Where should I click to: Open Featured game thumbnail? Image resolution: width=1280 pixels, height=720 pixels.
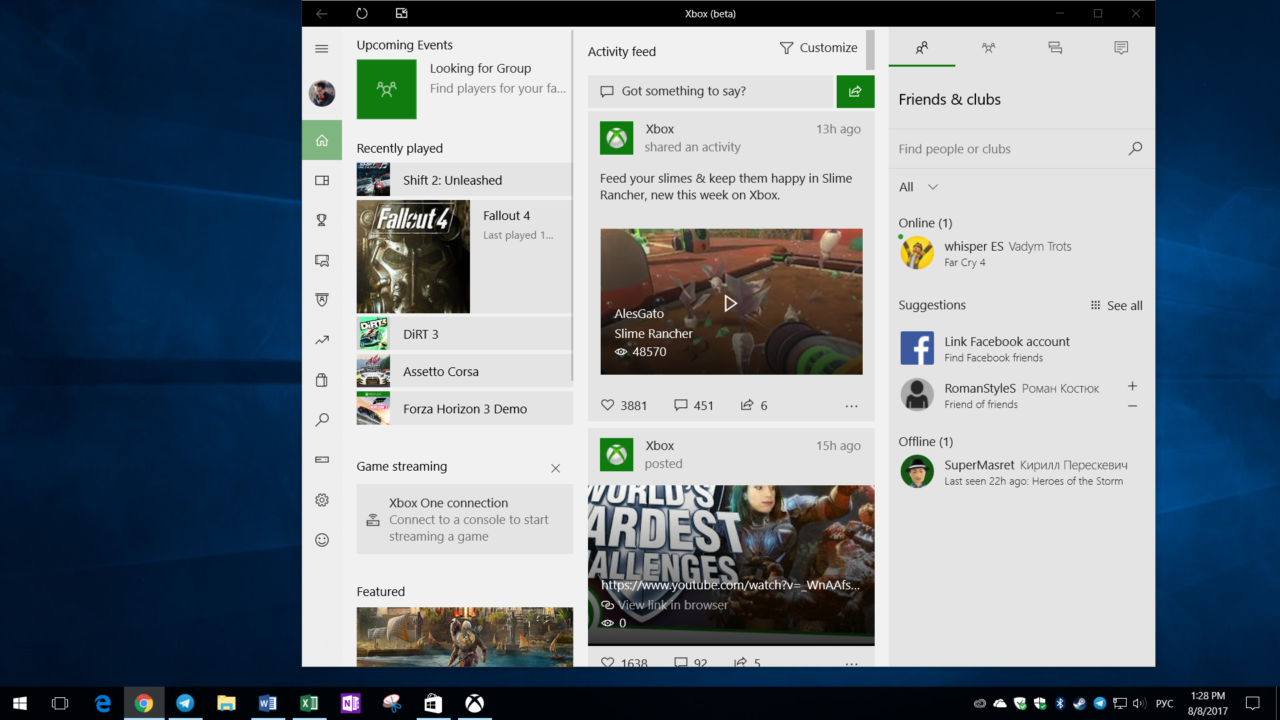(465, 636)
